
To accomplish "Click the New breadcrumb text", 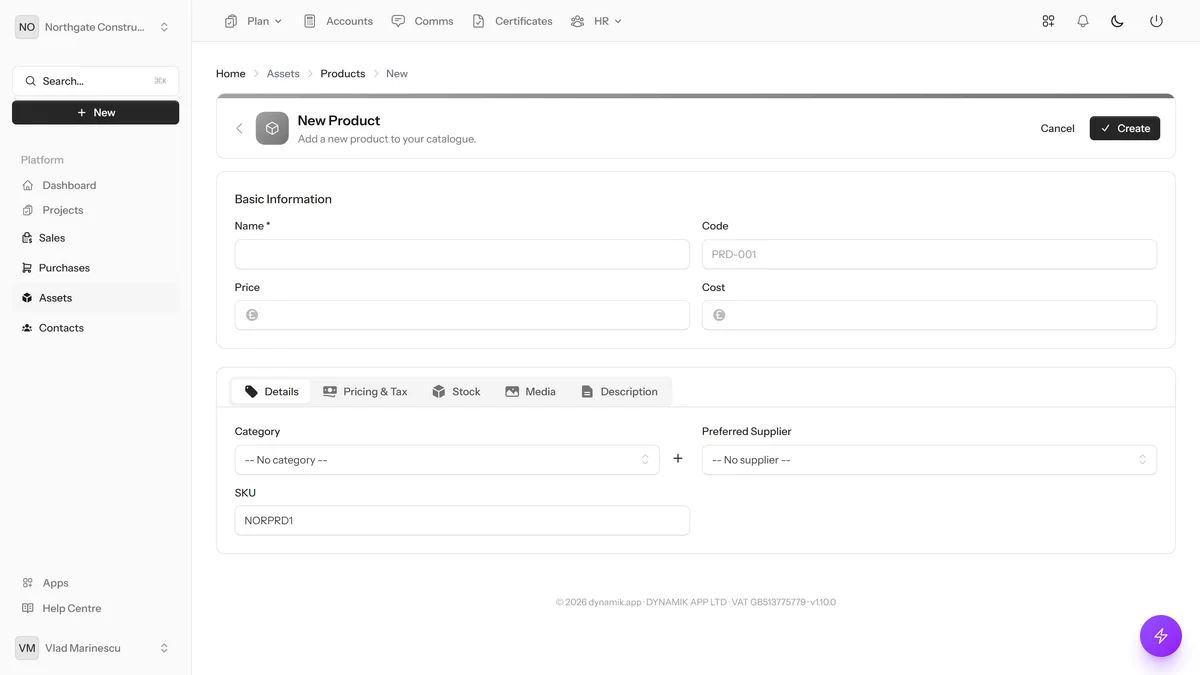I will click(x=397, y=74).
